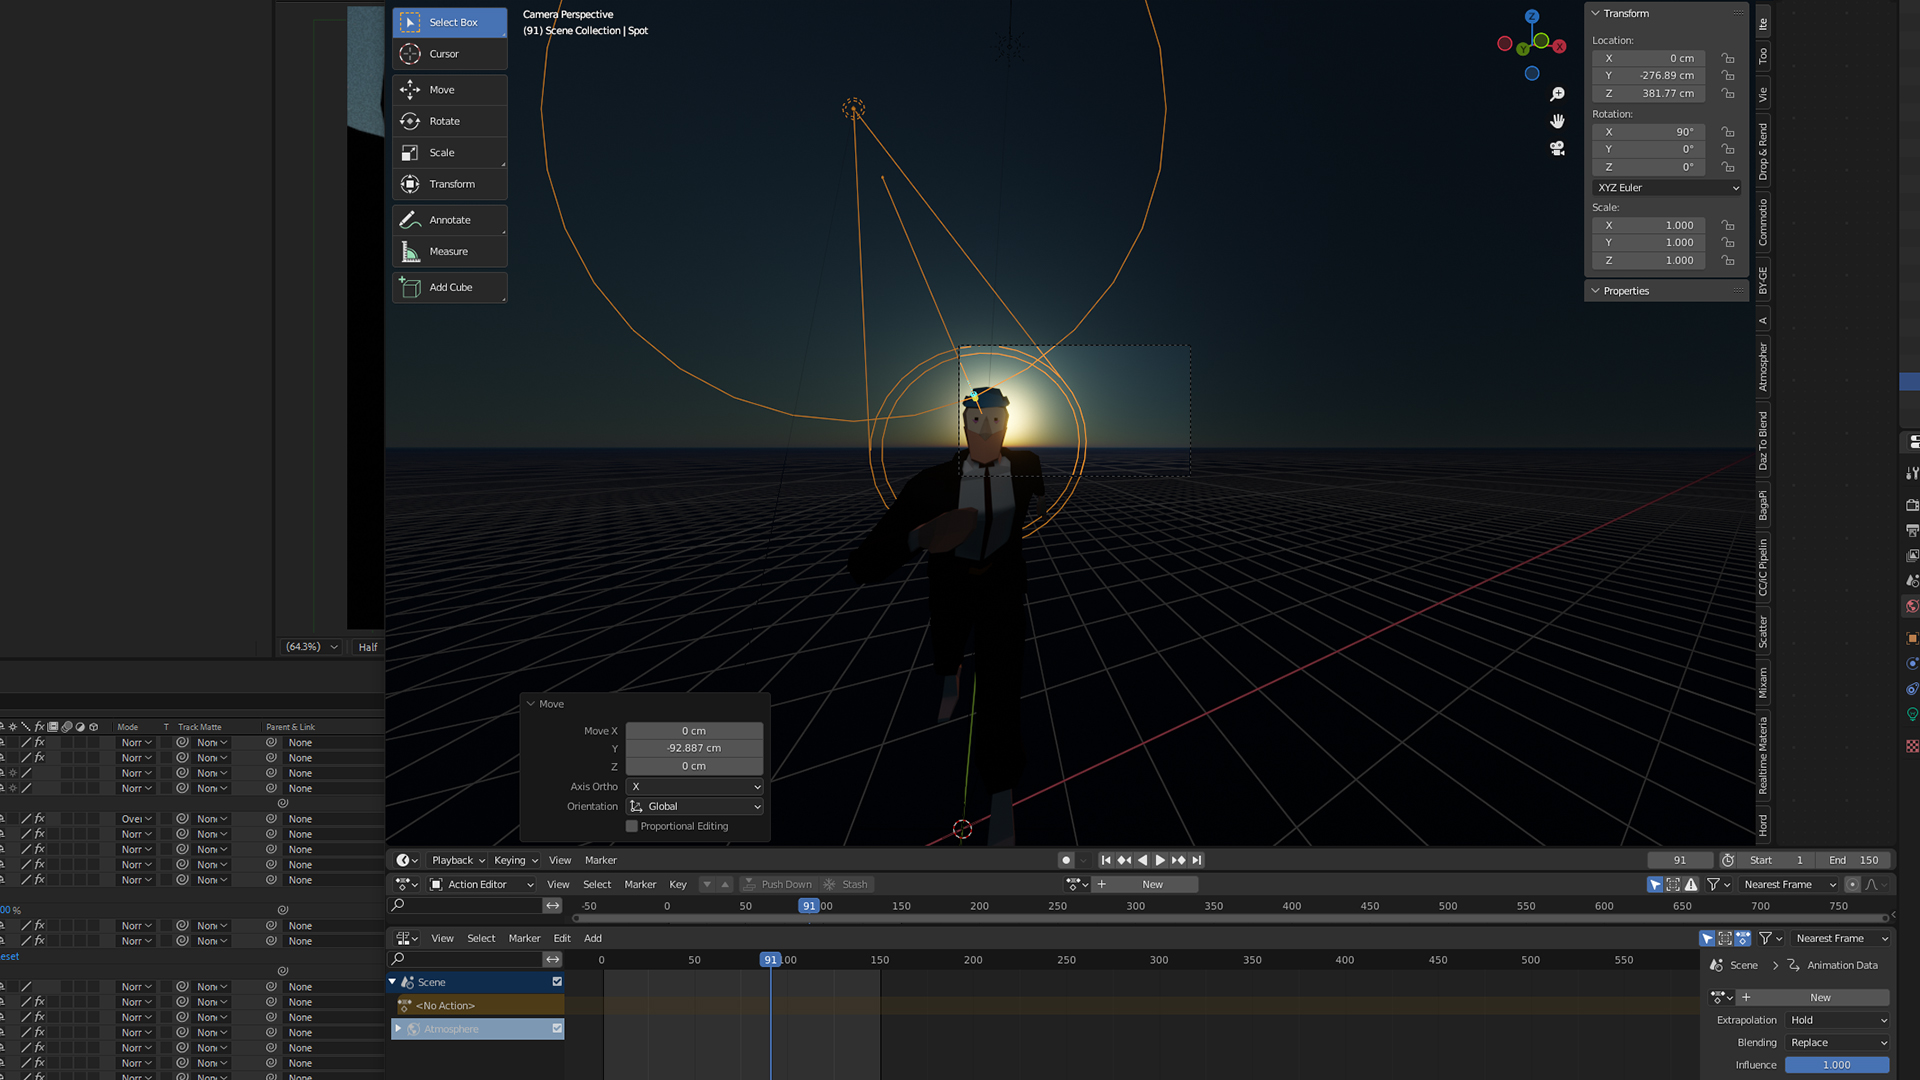This screenshot has height=1080, width=1920.
Task: Collapse the Move operator panel
Action: tap(531, 704)
